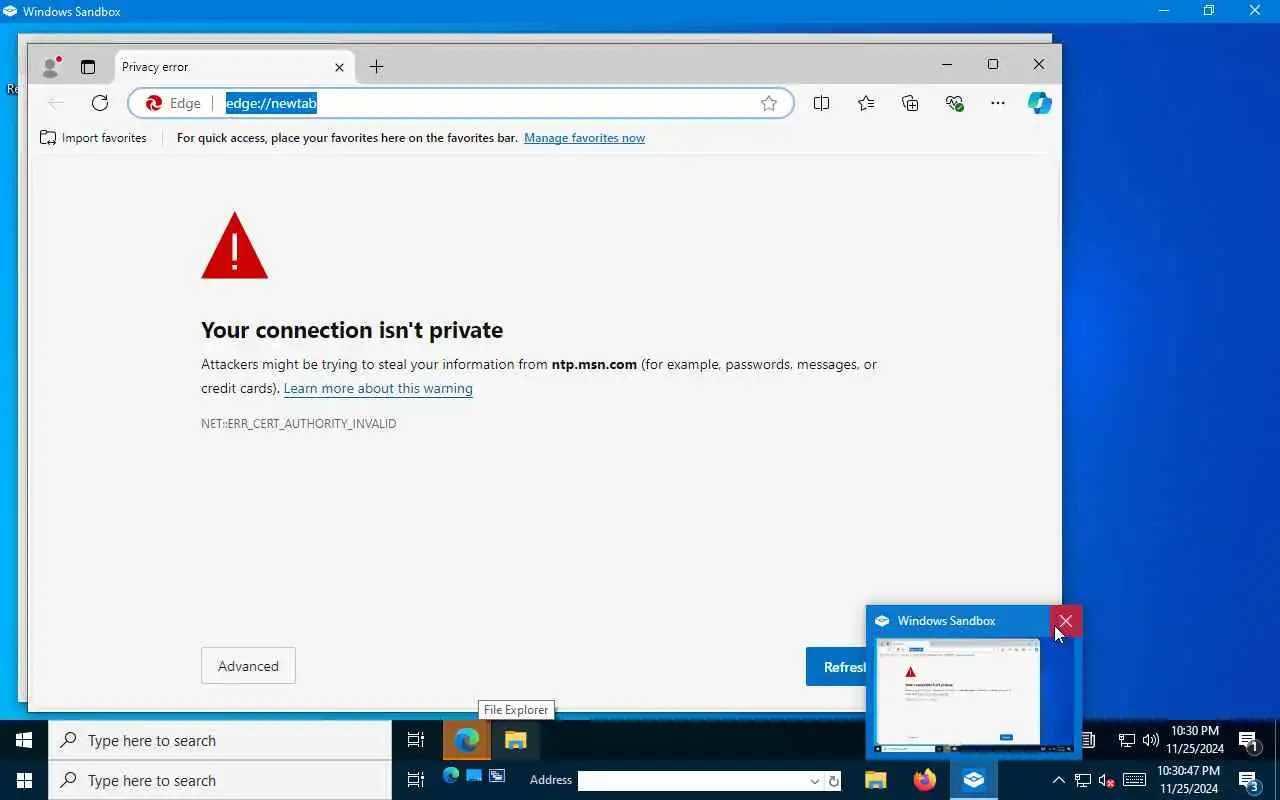Open the Favorites list icon
Image resolution: width=1280 pixels, height=800 pixels.
click(866, 103)
